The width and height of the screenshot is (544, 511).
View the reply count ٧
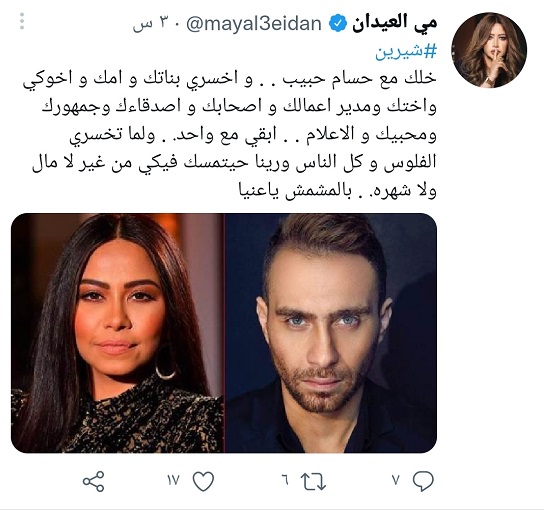coord(396,480)
